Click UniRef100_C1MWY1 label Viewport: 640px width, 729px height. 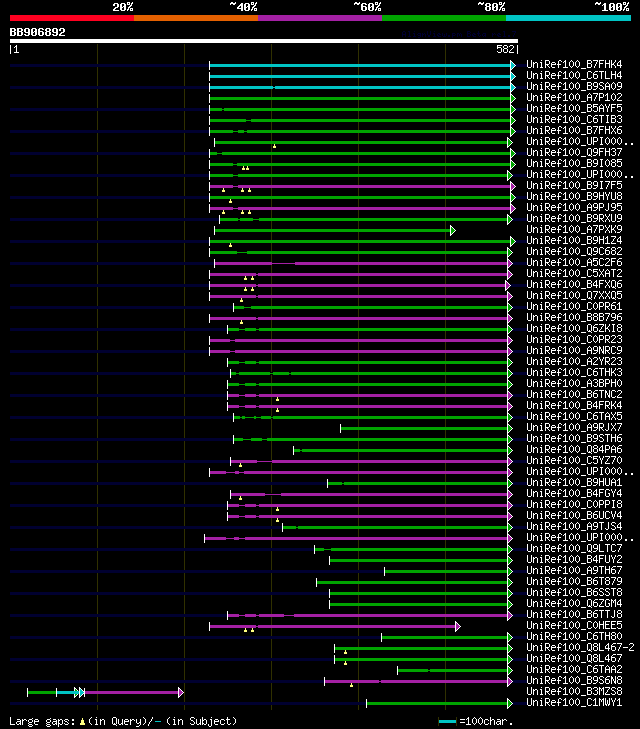click(574, 702)
